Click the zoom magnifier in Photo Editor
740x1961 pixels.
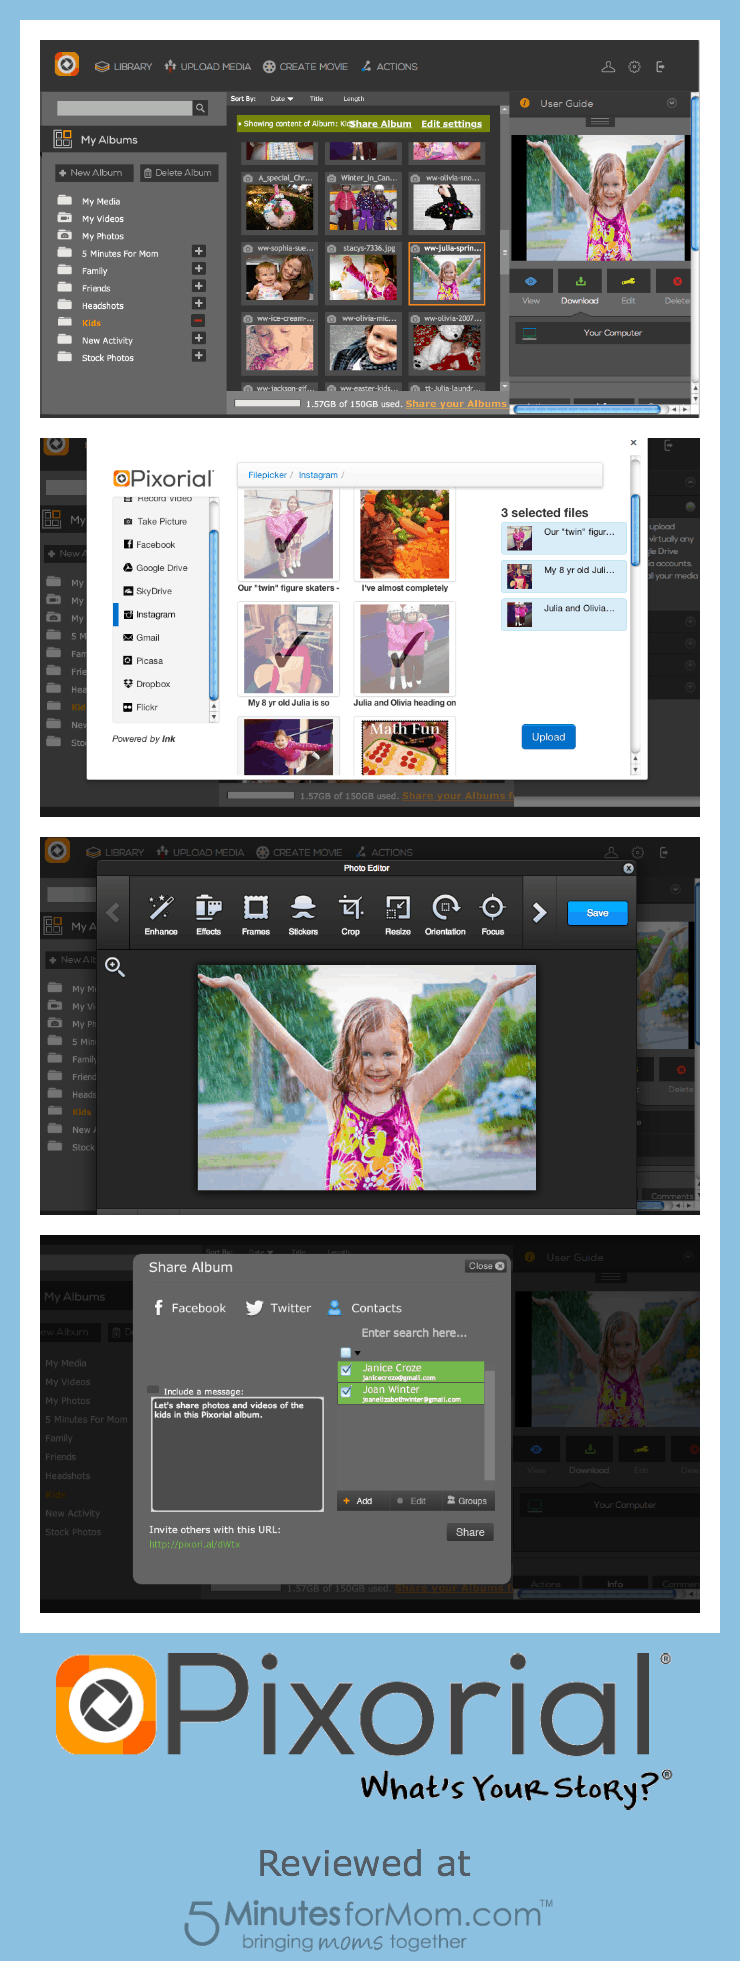click(x=115, y=967)
